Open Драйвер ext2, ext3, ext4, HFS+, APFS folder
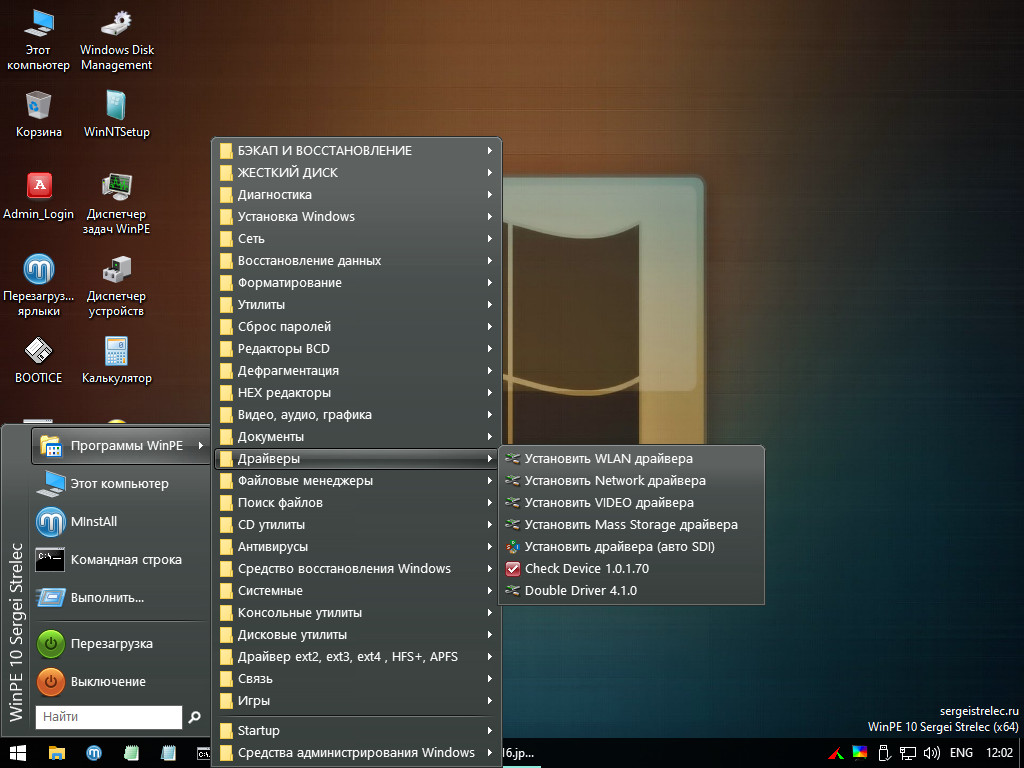Viewport: 1024px width, 768px height. [x=357, y=657]
